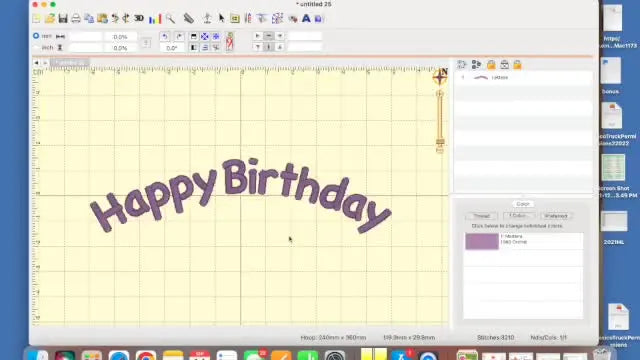Click the magnifying glass zoom icon

pyautogui.click(x=170, y=18)
